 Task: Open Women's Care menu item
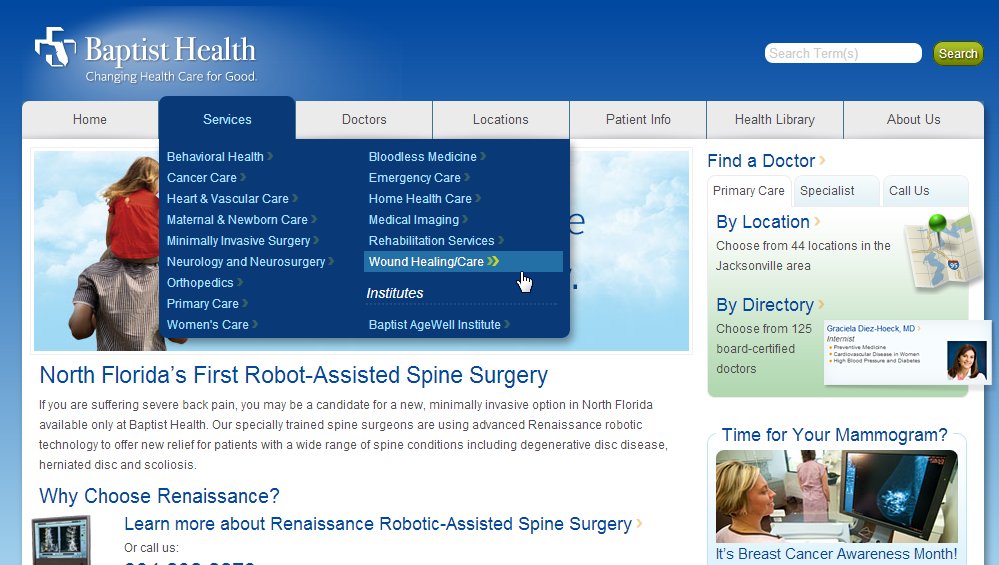(x=208, y=325)
